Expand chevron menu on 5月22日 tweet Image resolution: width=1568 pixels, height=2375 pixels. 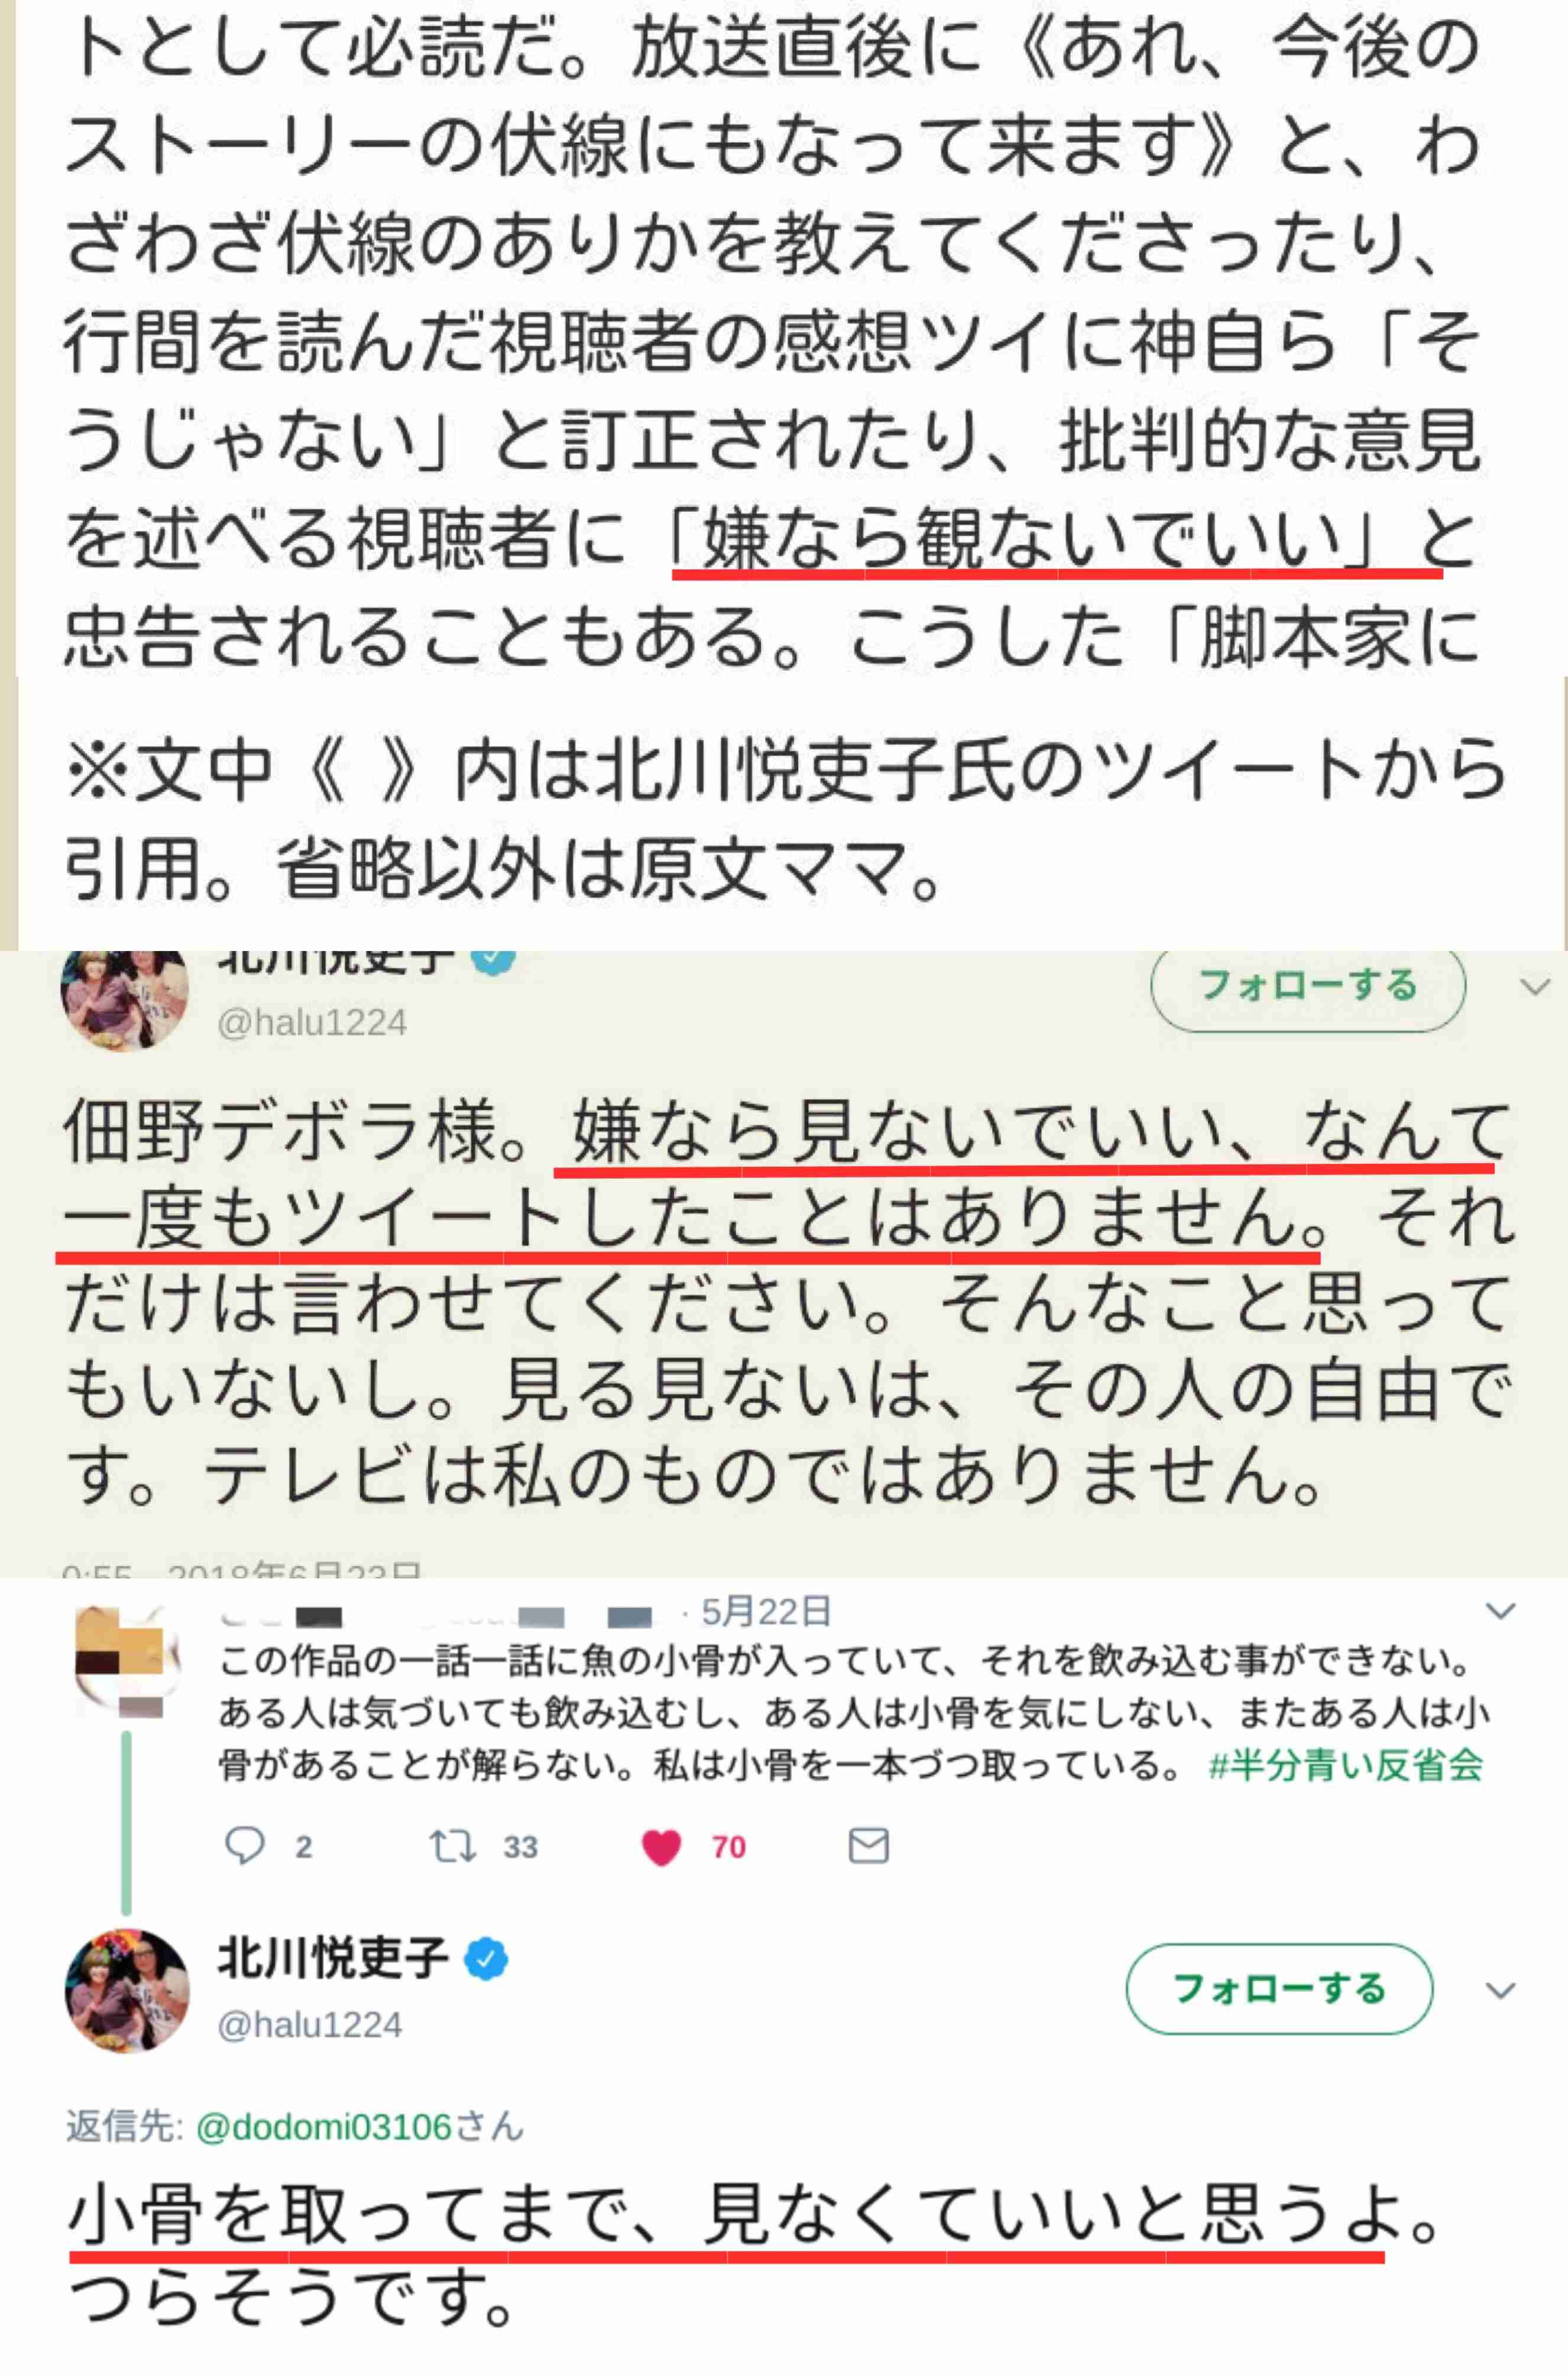point(1501,1611)
